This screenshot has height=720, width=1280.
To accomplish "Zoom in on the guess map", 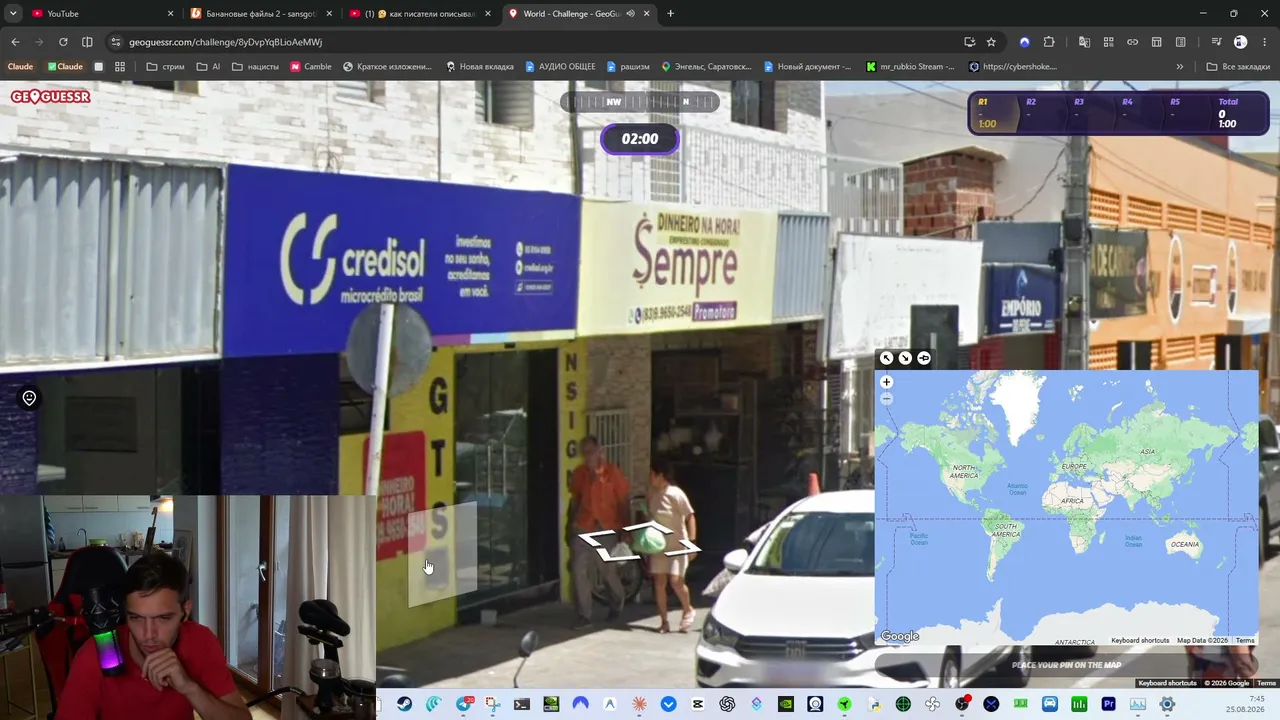I will (x=886, y=382).
